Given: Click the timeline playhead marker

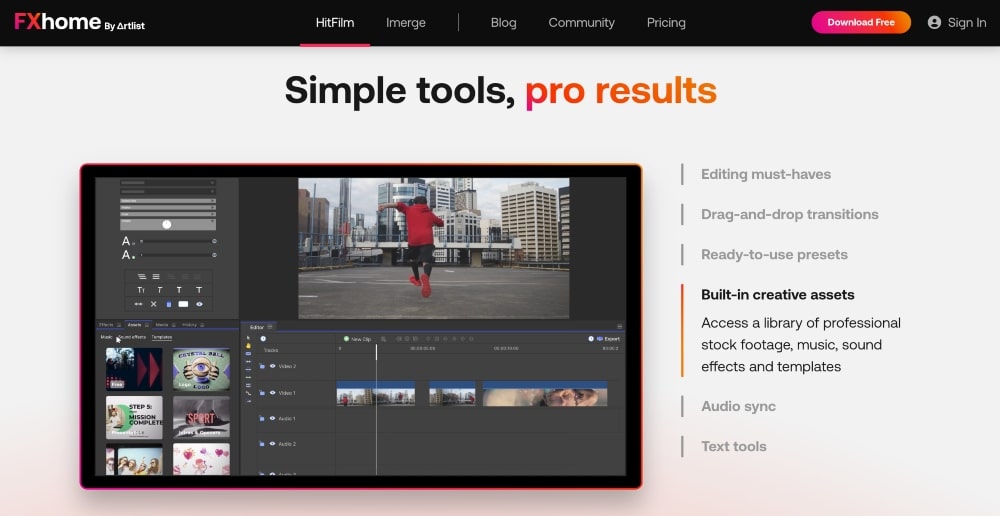Looking at the screenshot, I should click(376, 352).
